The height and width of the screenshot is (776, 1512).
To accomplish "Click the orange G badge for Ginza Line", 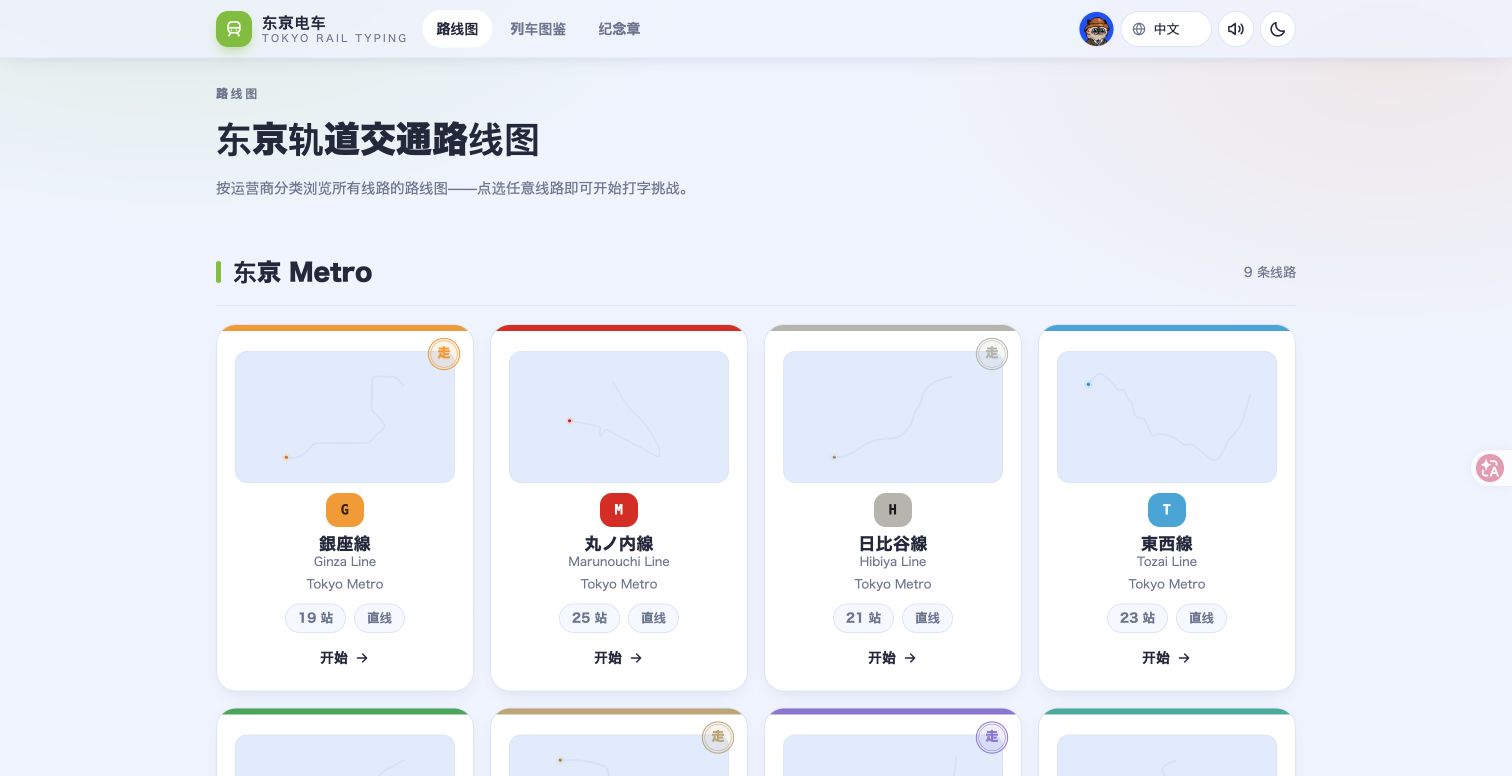I will pos(345,510).
